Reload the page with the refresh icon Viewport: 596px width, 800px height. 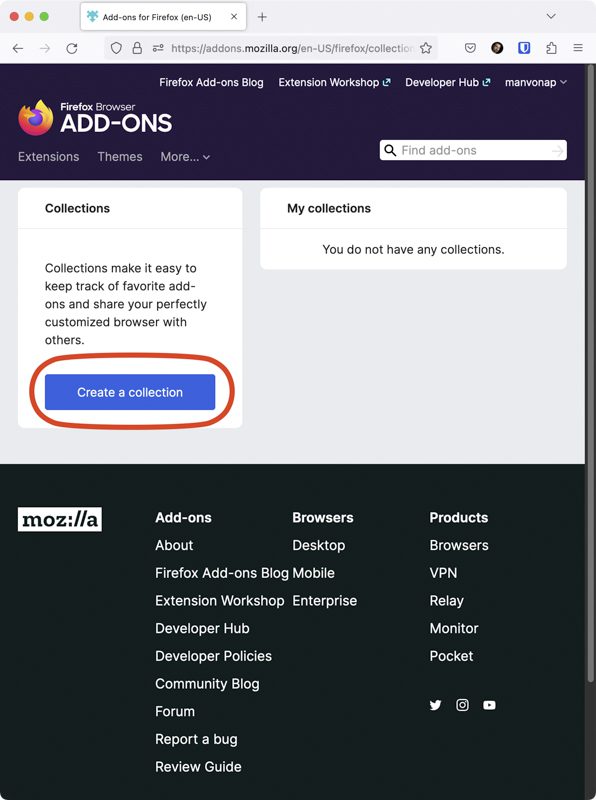[72, 48]
